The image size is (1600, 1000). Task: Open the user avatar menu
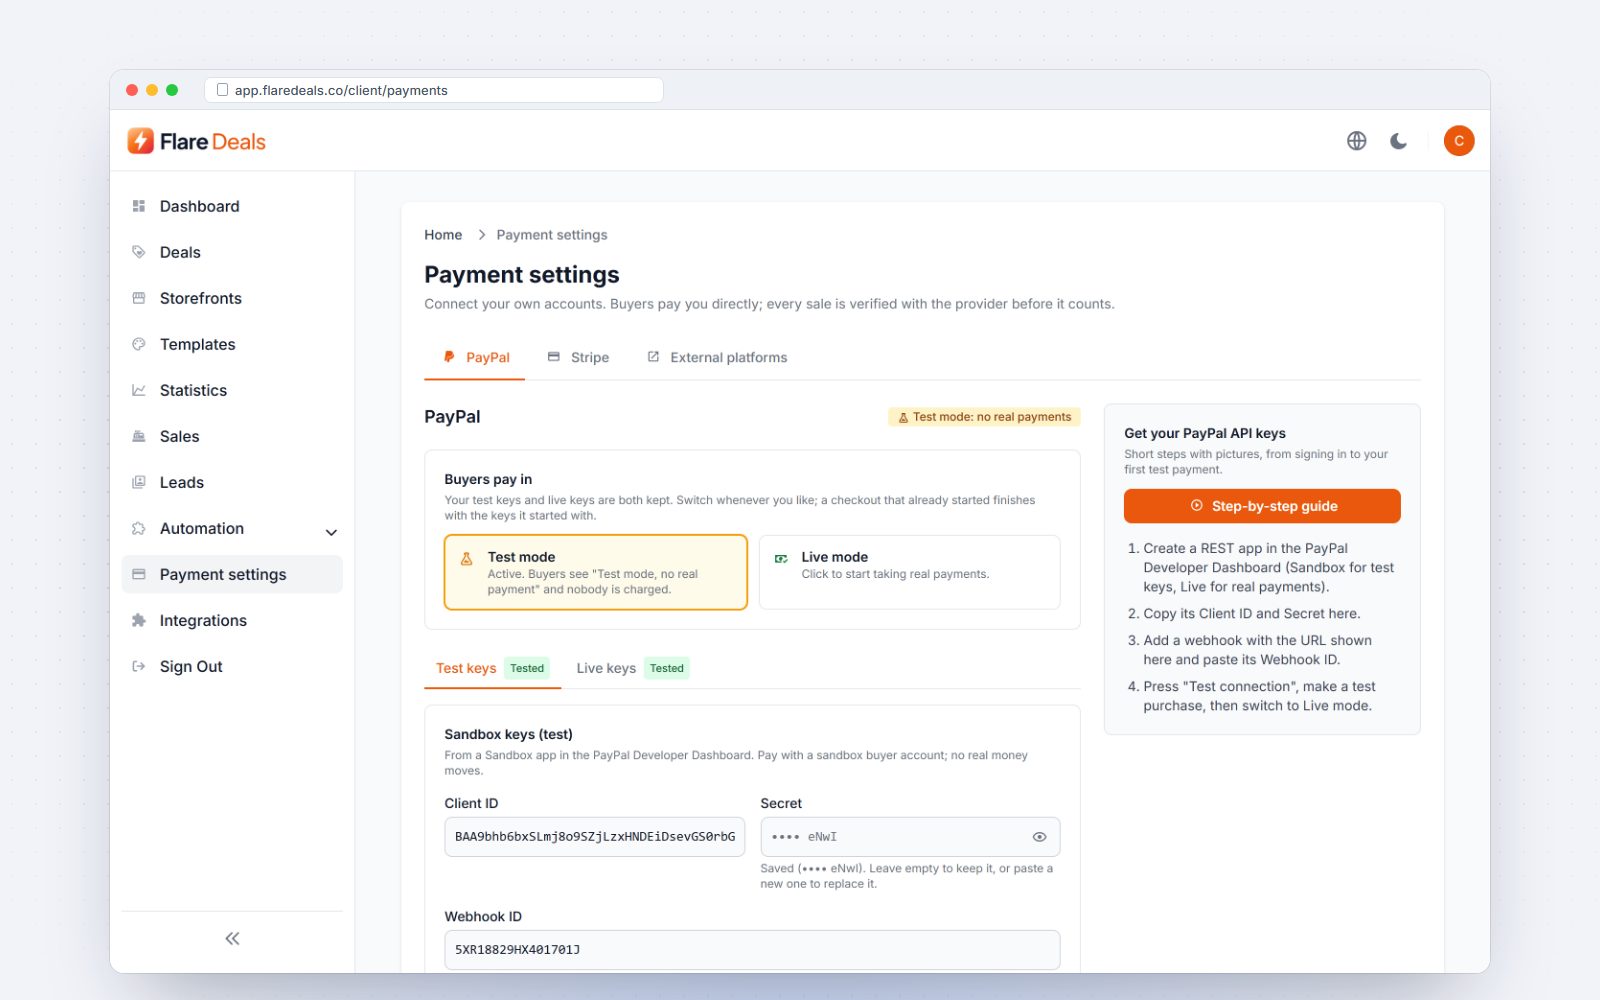point(1459,141)
